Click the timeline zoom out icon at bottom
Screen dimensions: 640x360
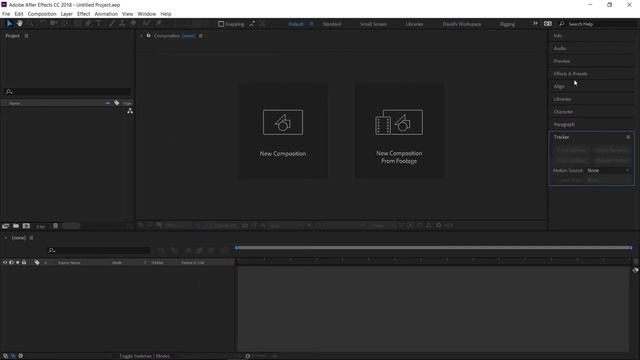pos(239,356)
